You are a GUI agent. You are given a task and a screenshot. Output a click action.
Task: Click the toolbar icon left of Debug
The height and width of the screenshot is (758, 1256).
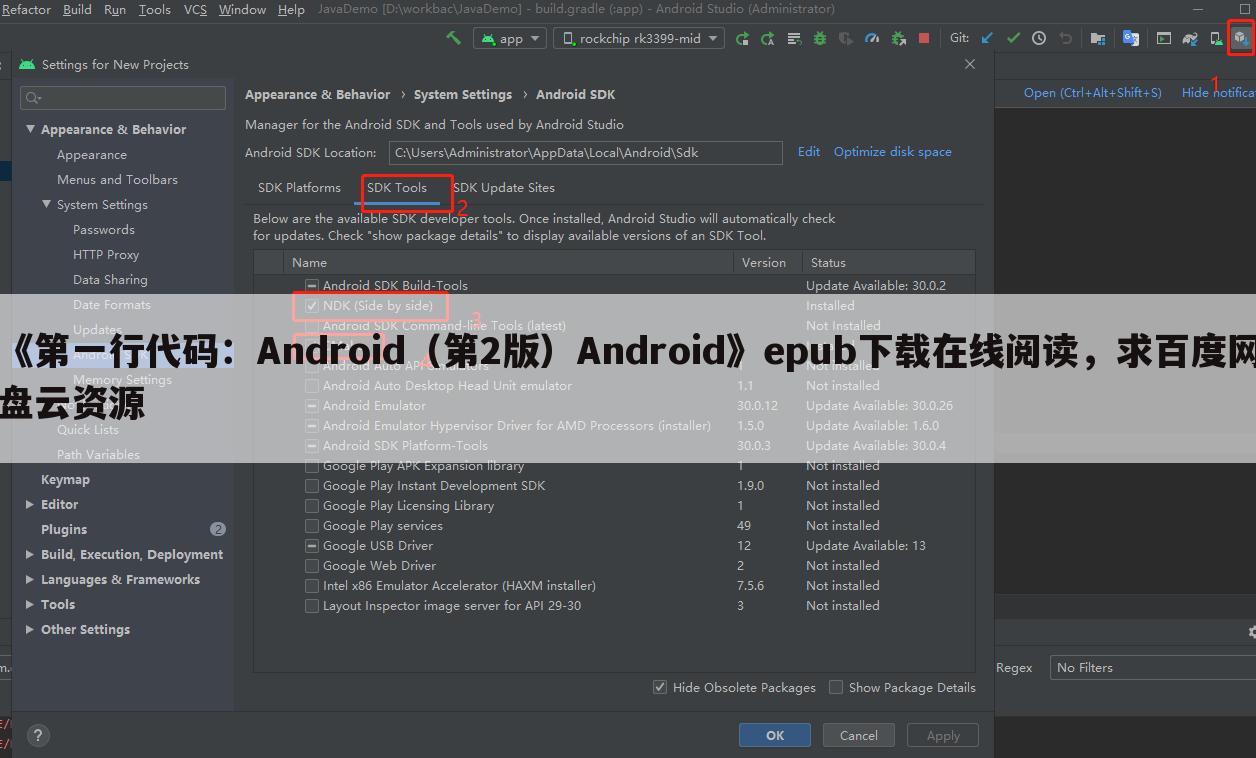tap(794, 39)
